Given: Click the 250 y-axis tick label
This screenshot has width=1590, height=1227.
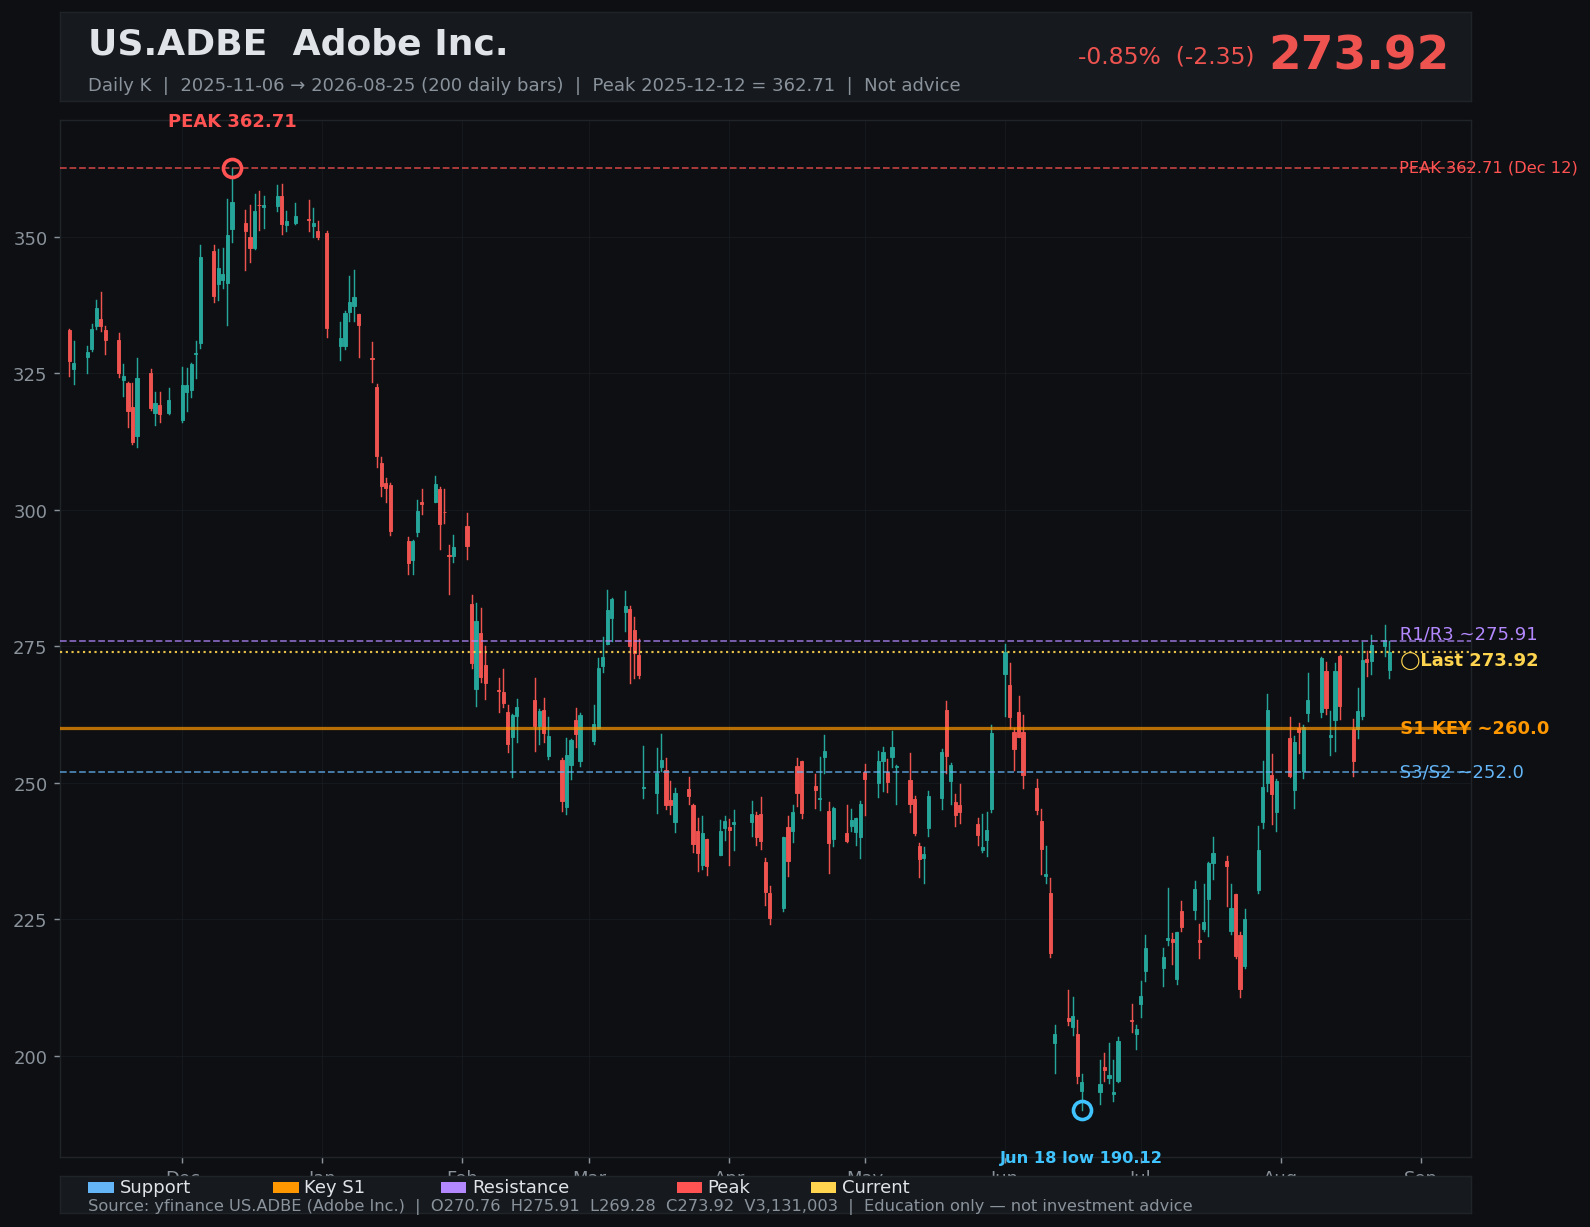Looking at the screenshot, I should click(x=31, y=784).
